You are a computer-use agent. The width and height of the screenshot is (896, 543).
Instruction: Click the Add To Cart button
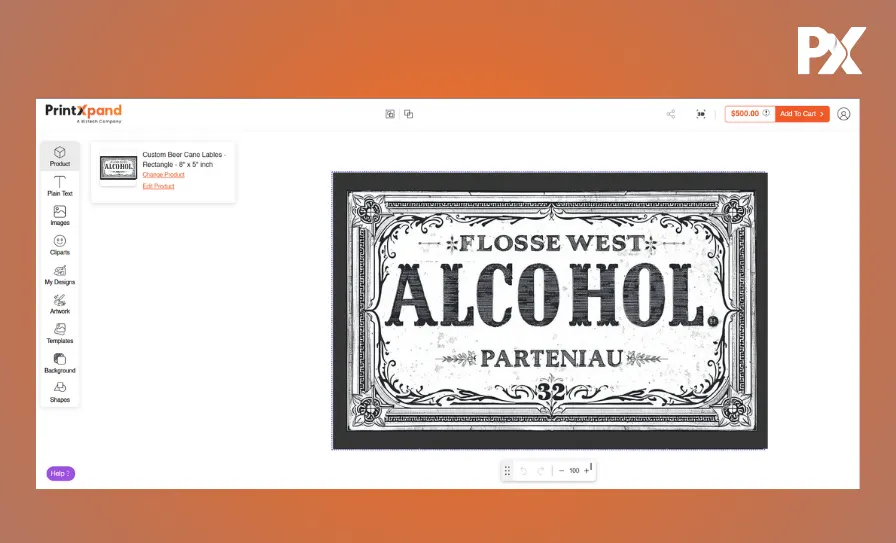coord(802,114)
